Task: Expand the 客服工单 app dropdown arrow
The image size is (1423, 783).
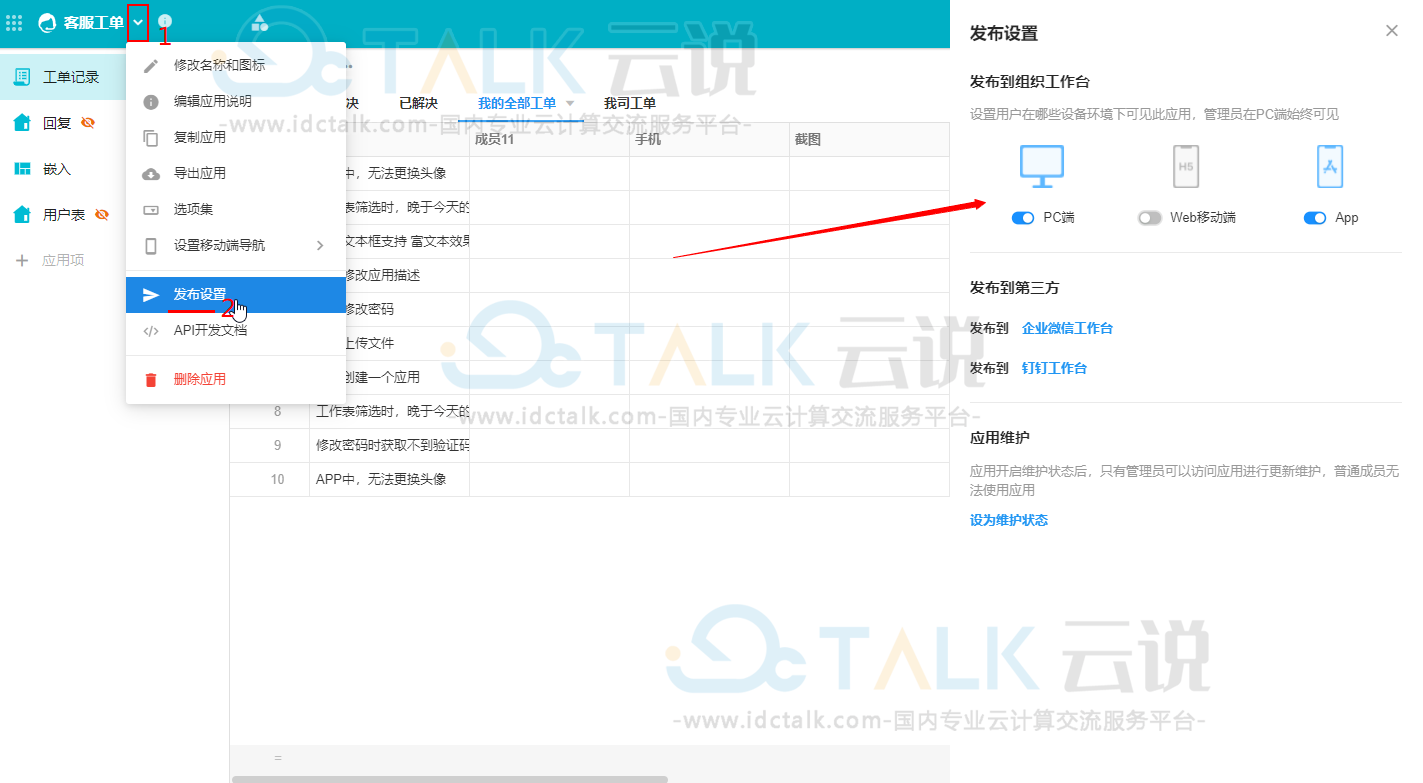Action: [x=138, y=22]
